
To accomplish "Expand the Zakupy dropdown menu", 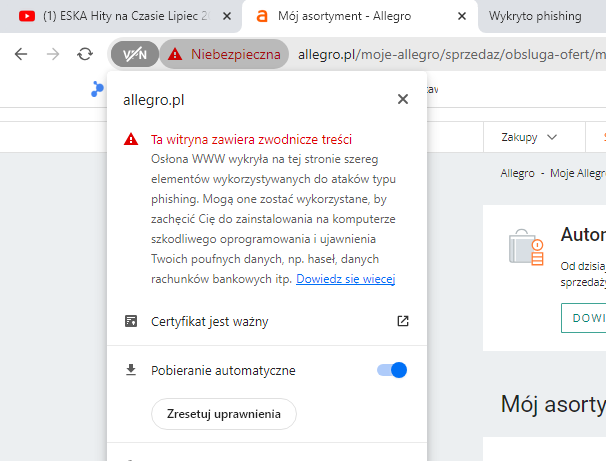I will tap(529, 137).
